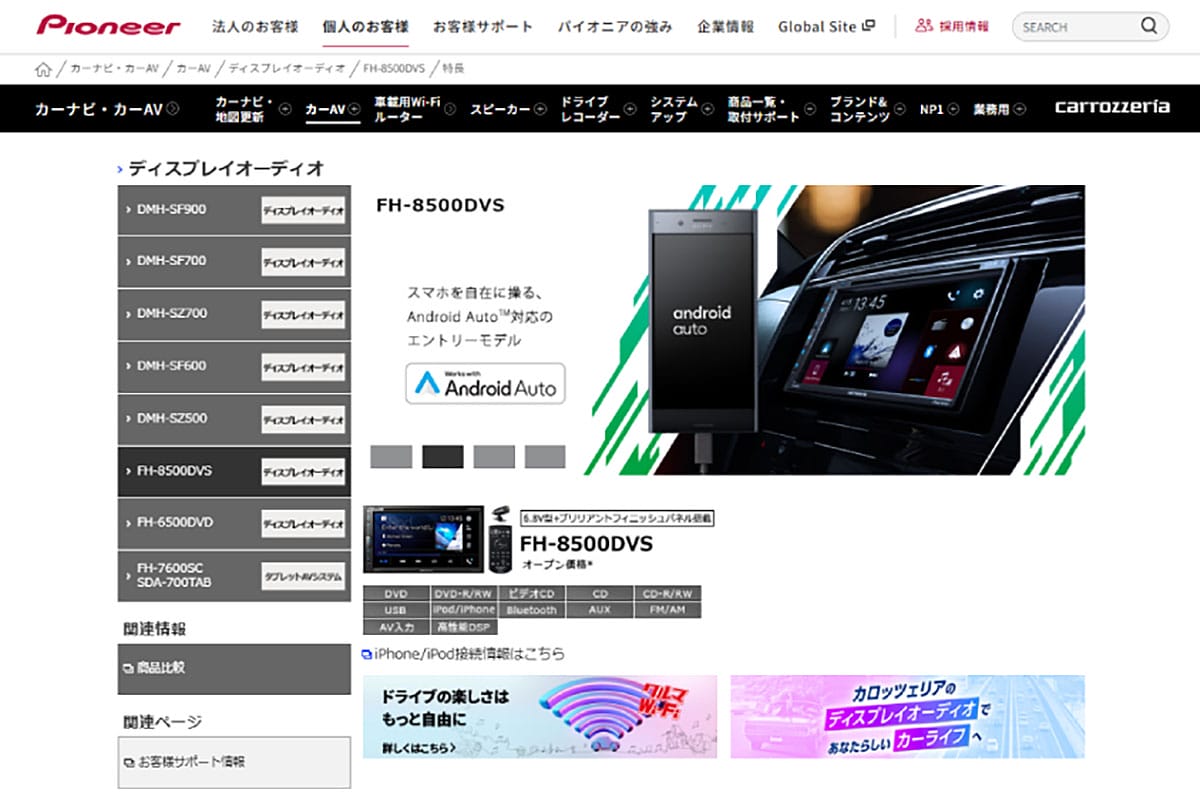1200x806 pixels.
Task: Open 商品比較 button
Action: point(234,668)
